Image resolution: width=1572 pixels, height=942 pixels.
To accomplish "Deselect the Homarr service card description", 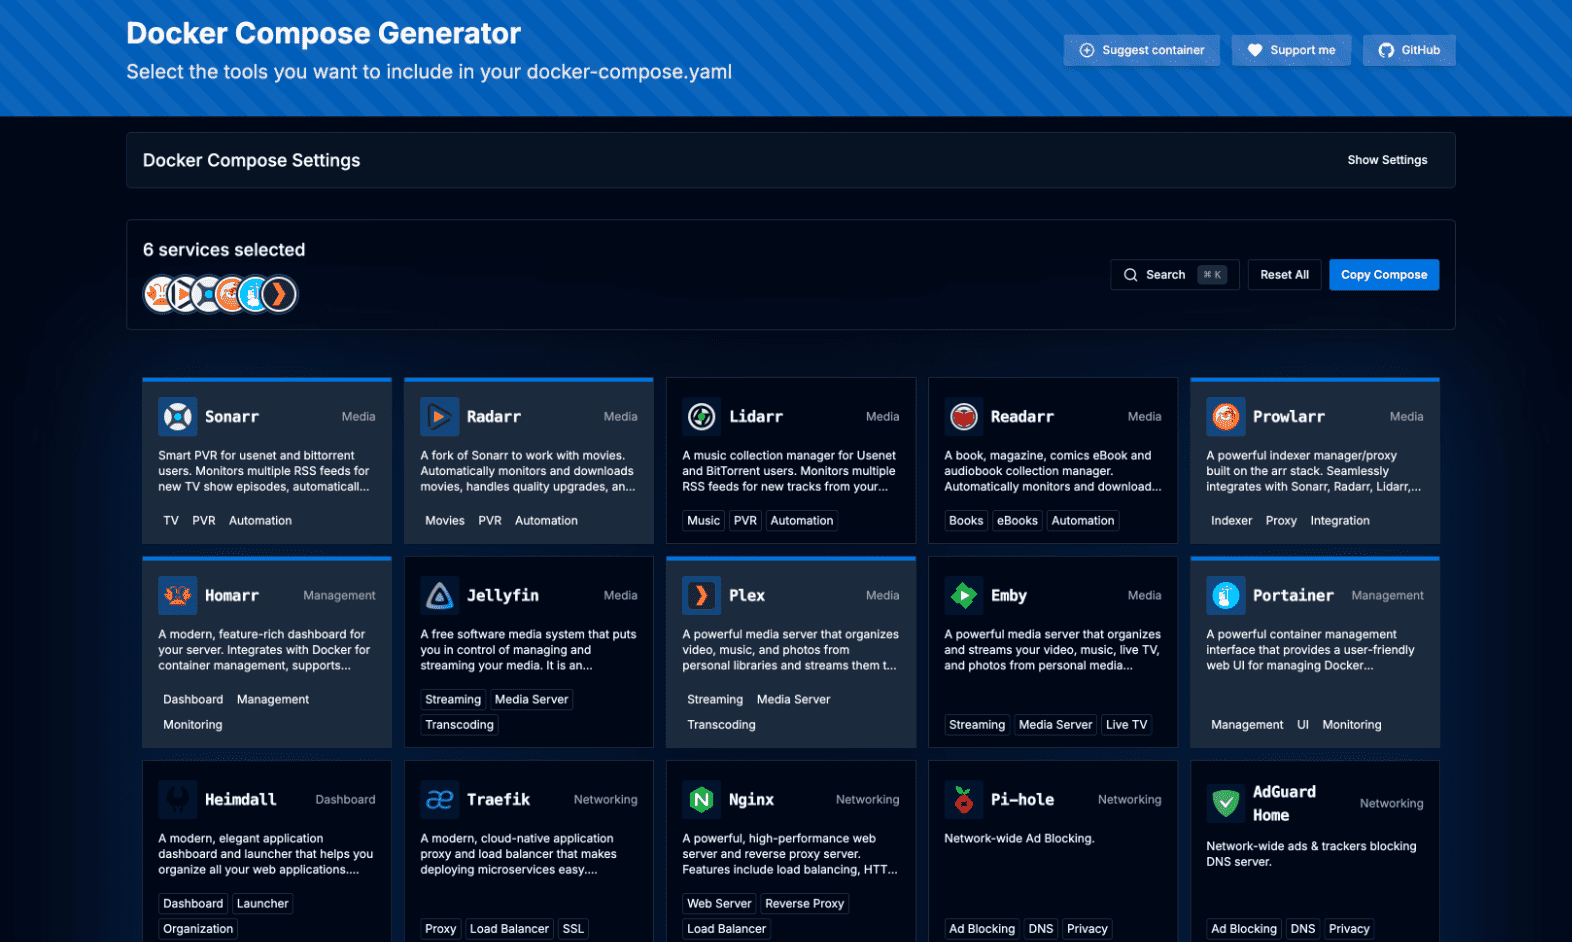I will pyautogui.click(x=264, y=650).
